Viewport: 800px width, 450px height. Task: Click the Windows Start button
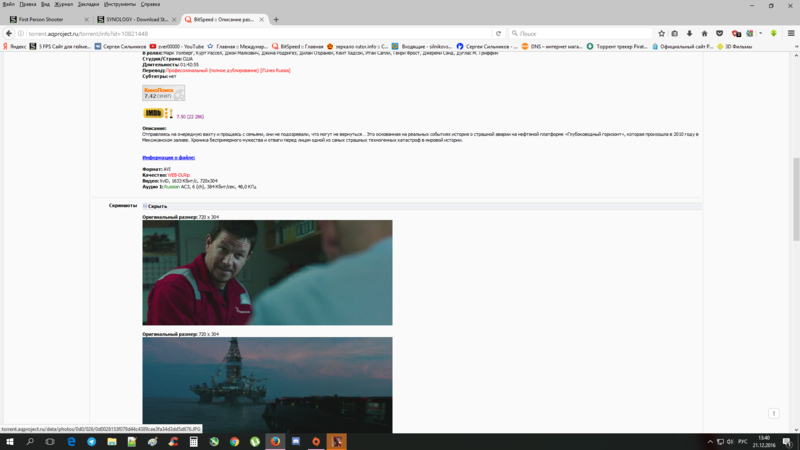click(x=9, y=441)
